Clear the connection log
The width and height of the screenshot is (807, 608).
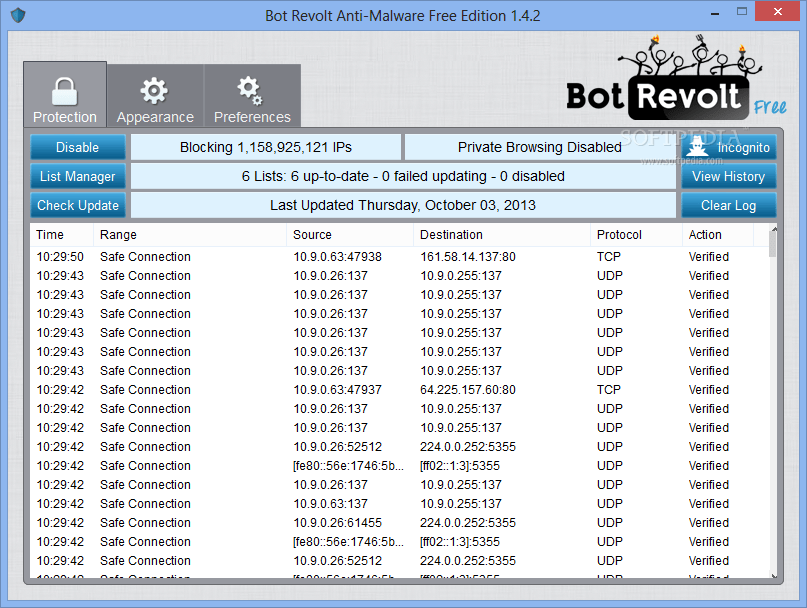pos(728,206)
